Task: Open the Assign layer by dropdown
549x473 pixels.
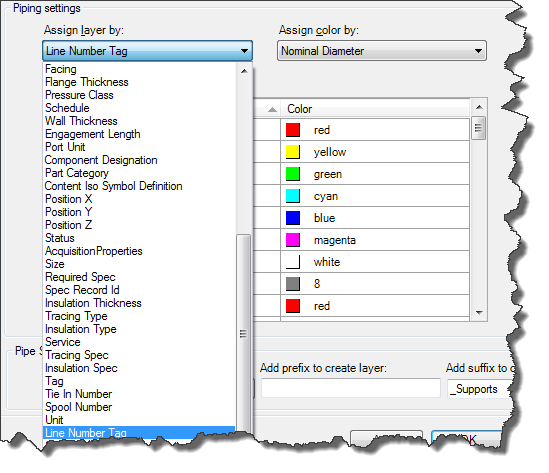Action: (147, 51)
